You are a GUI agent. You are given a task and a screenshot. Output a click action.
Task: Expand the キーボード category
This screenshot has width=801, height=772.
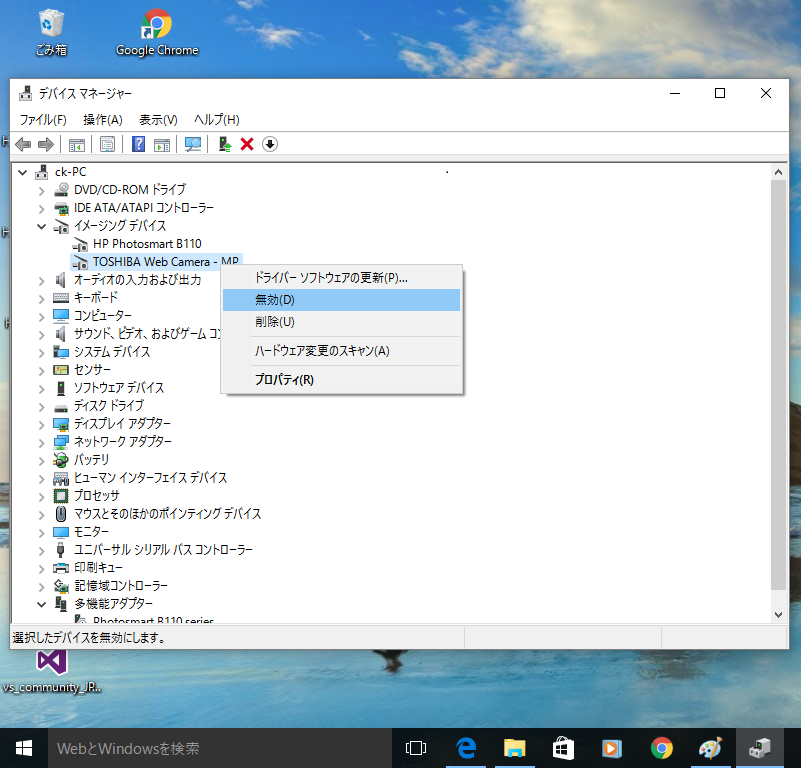[41, 298]
